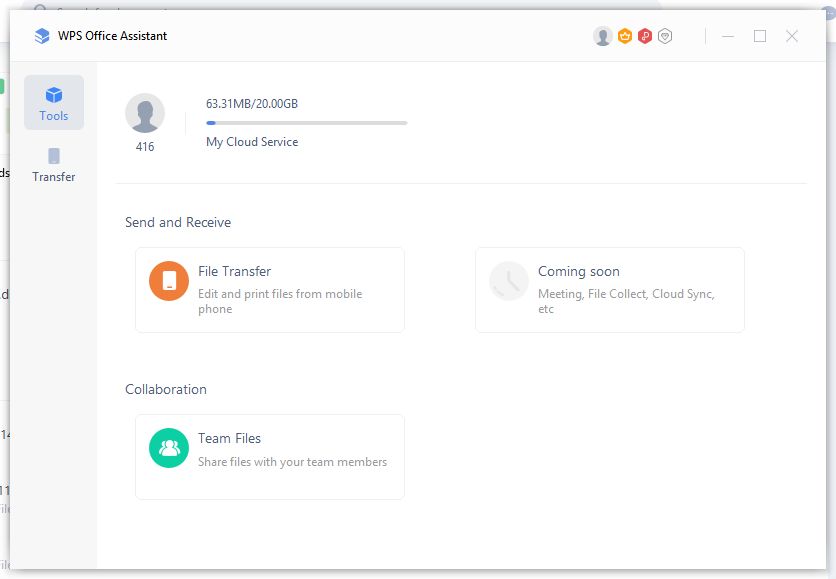Image resolution: width=836 pixels, height=579 pixels.
Task: Open the My Cloud Service link
Action: (252, 142)
